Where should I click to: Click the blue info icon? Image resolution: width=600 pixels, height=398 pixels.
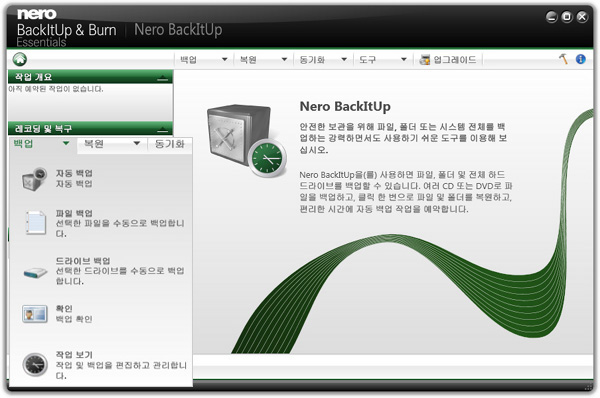580,59
